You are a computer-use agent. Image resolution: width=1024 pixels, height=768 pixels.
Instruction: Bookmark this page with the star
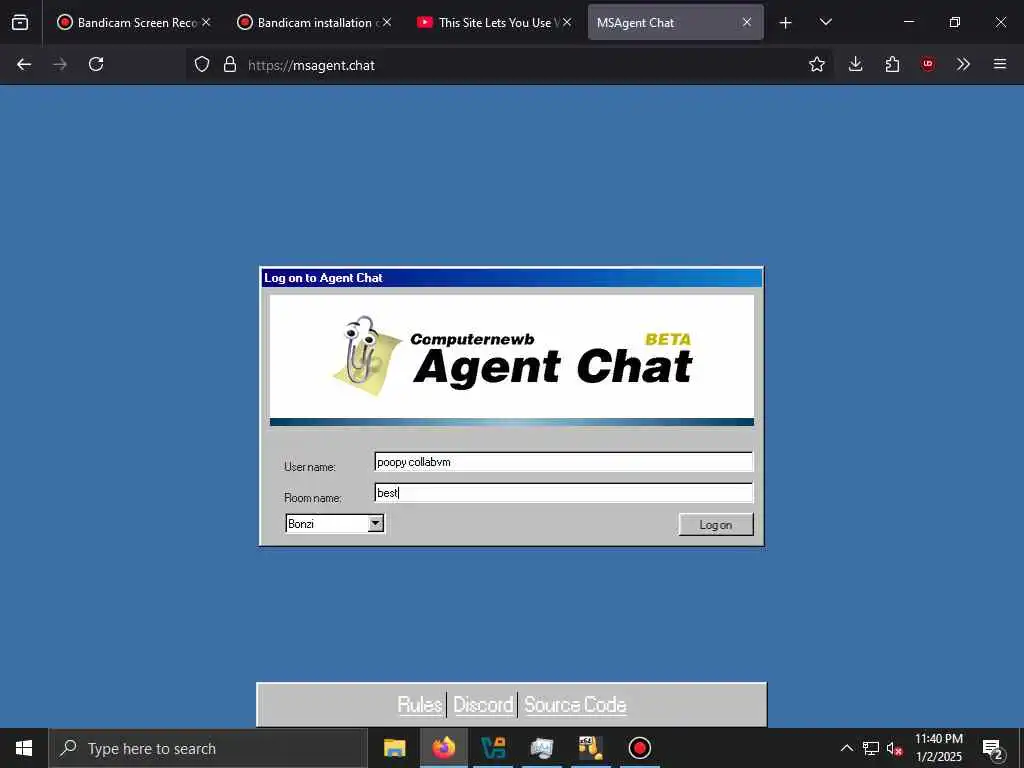point(816,64)
